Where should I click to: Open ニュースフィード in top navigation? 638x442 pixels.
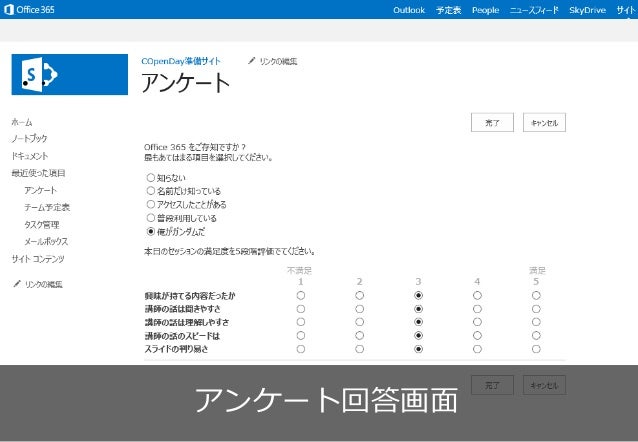534,10
